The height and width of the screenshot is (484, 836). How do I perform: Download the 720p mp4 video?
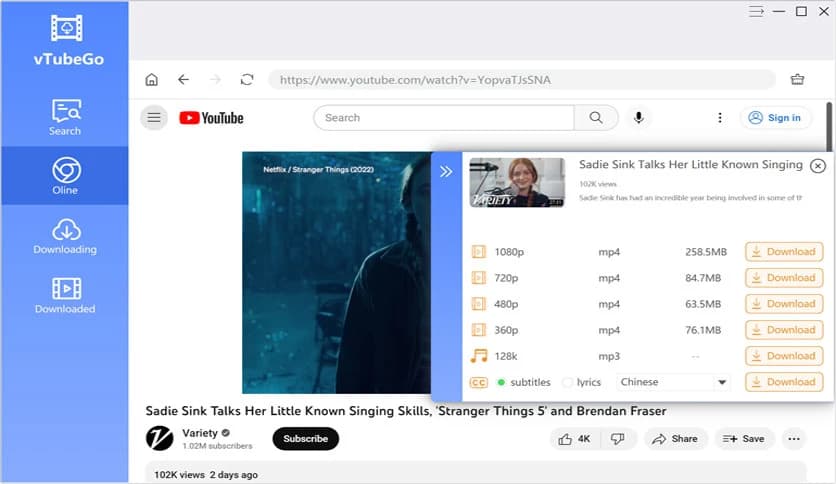[x=784, y=278]
